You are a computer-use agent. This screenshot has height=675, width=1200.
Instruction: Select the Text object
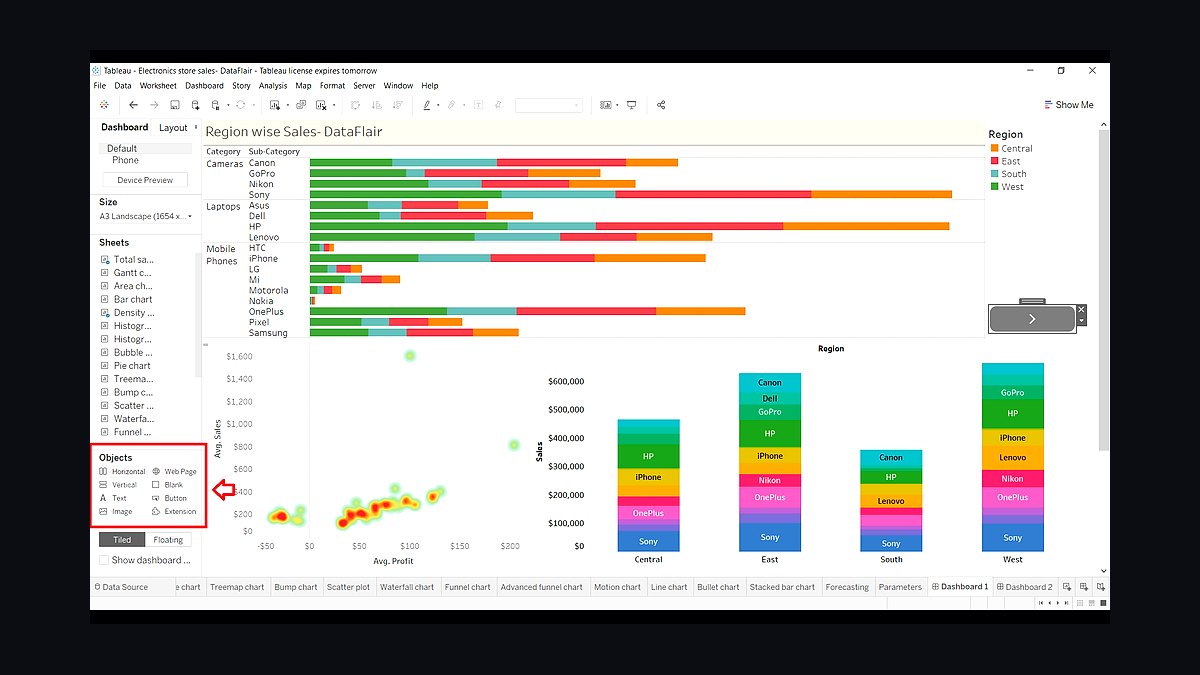click(113, 498)
